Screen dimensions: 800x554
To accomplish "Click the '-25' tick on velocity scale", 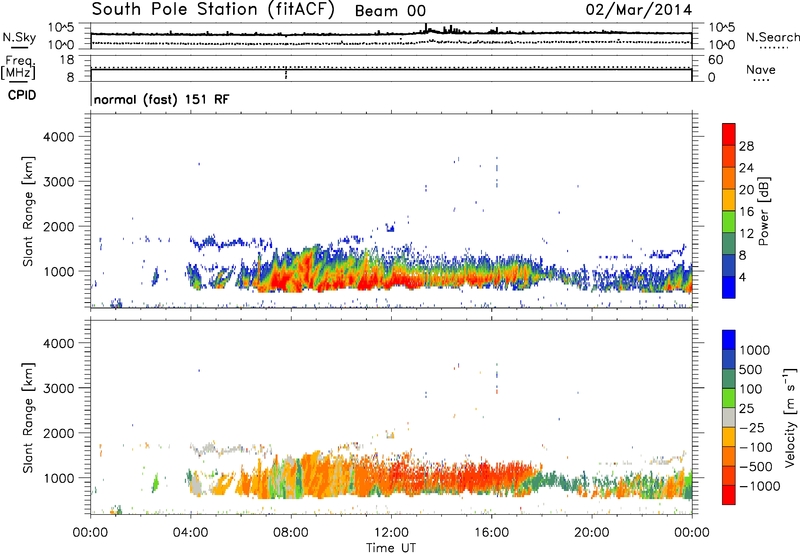I will 752,428.
